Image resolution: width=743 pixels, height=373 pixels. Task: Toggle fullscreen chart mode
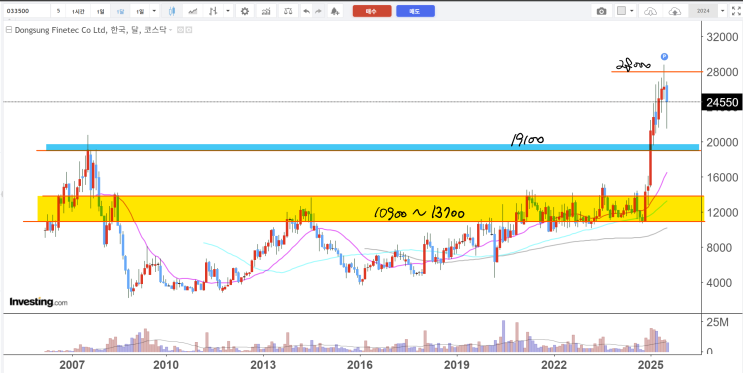click(x=736, y=11)
